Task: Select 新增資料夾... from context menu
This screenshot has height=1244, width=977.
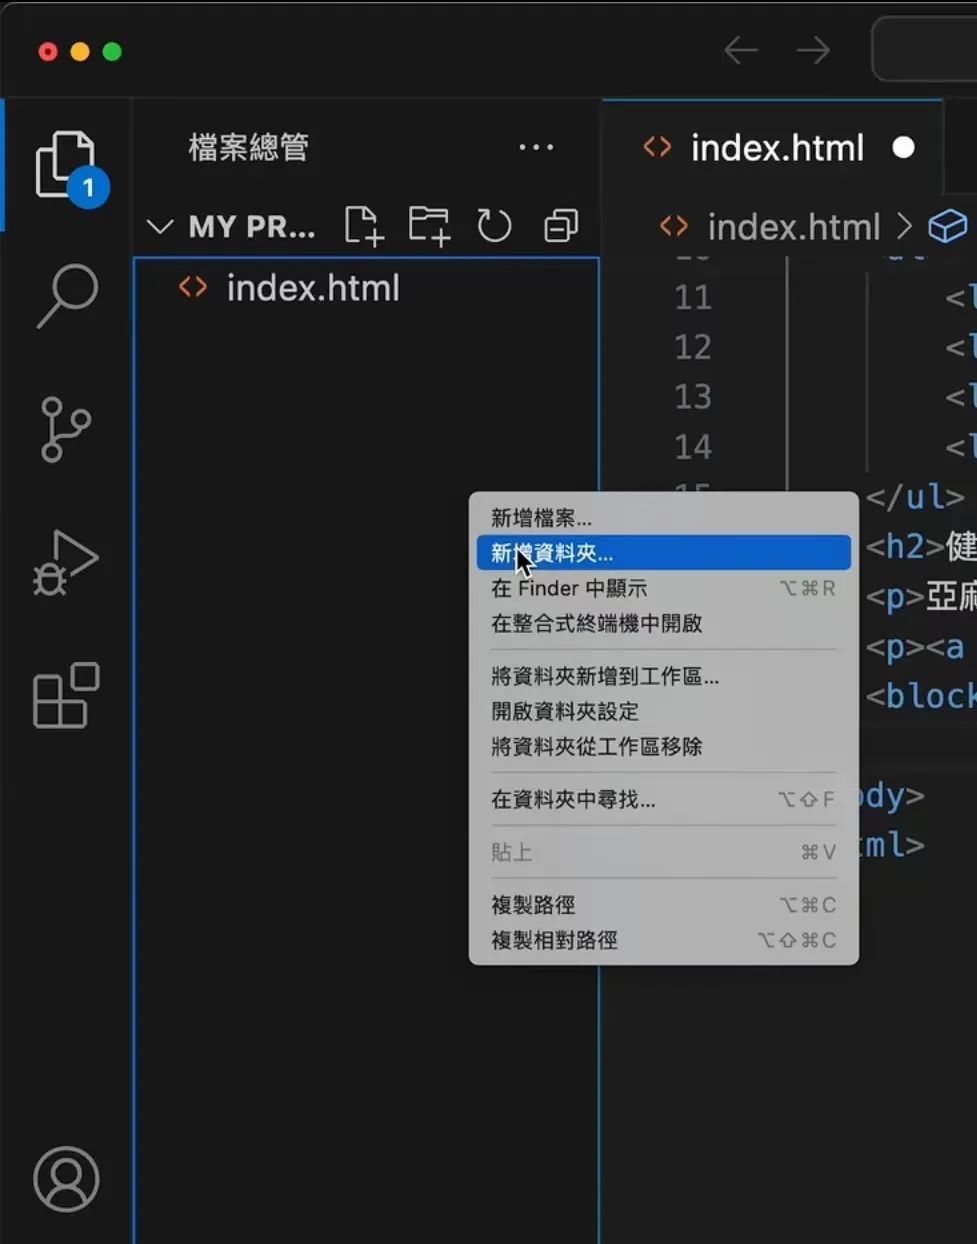Action: [552, 553]
